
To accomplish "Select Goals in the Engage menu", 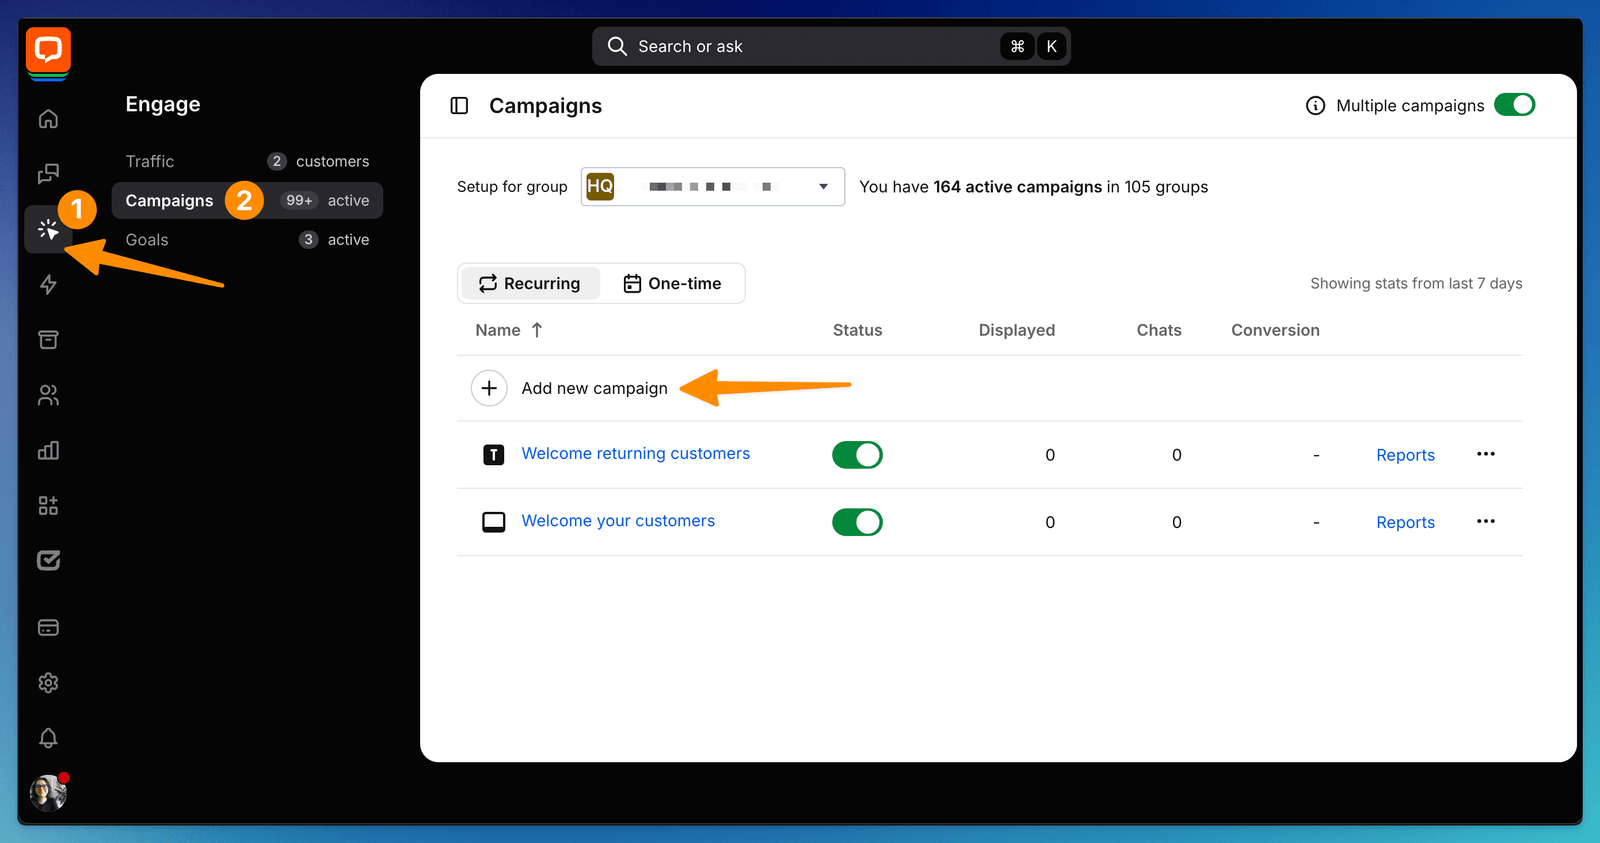I will [x=147, y=240].
